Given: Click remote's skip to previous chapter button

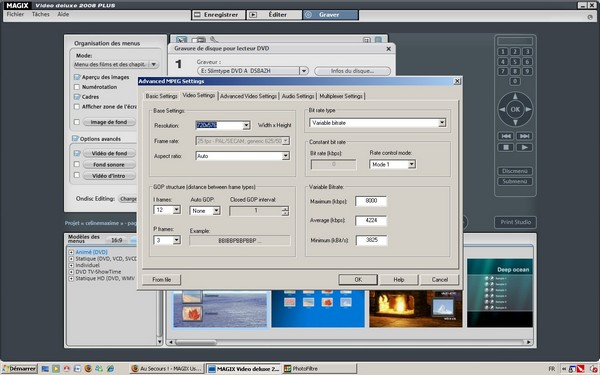Looking at the screenshot, I should [506, 136].
